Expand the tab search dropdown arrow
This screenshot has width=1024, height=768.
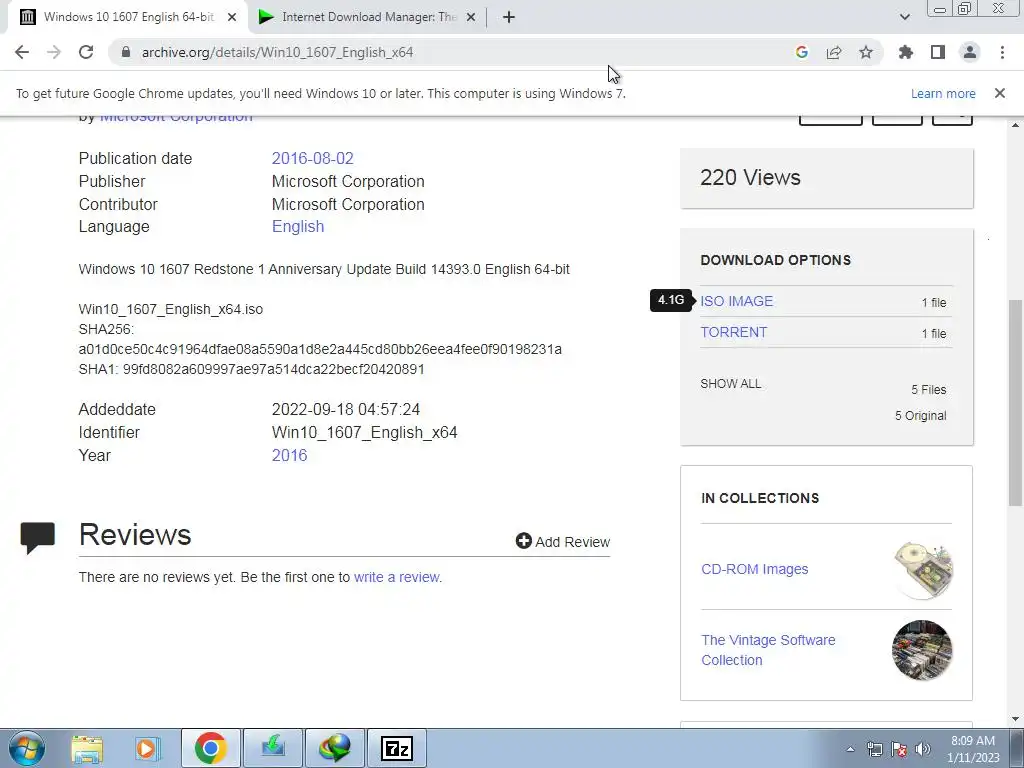(x=904, y=17)
